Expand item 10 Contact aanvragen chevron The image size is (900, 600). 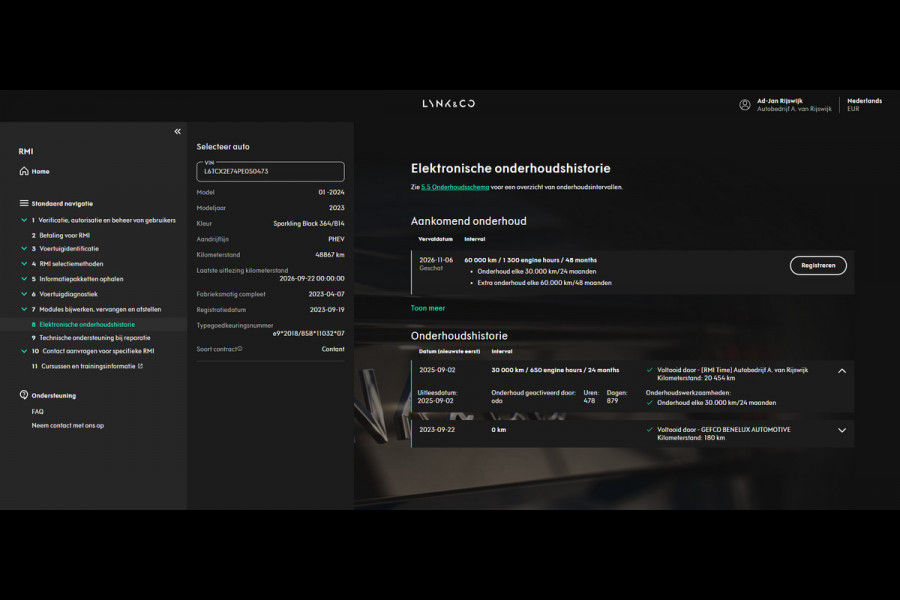[24, 351]
